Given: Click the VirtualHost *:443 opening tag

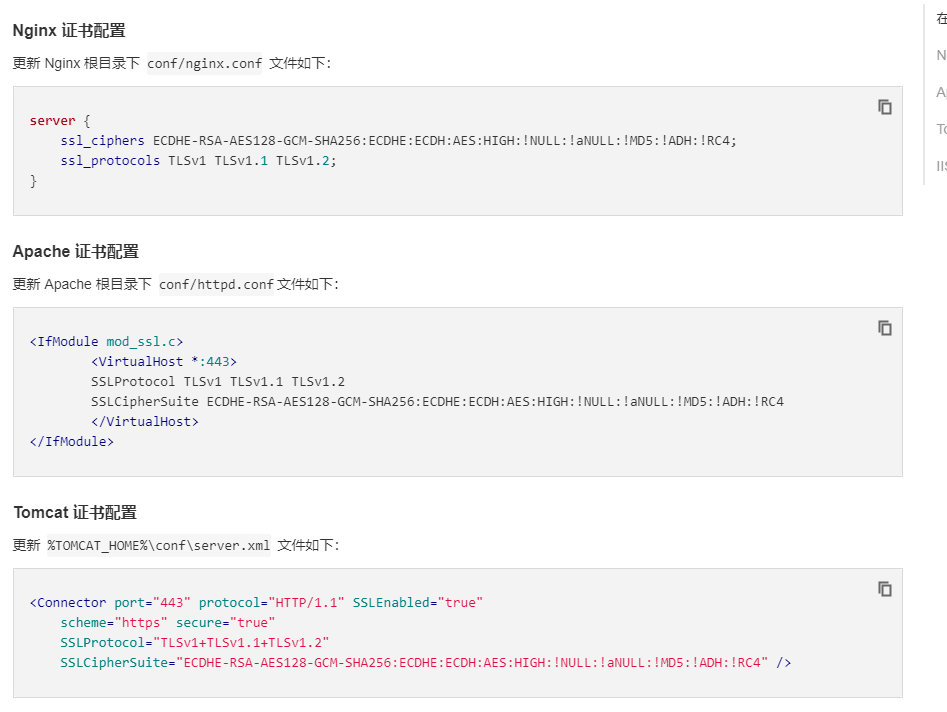Looking at the screenshot, I should 163,361.
